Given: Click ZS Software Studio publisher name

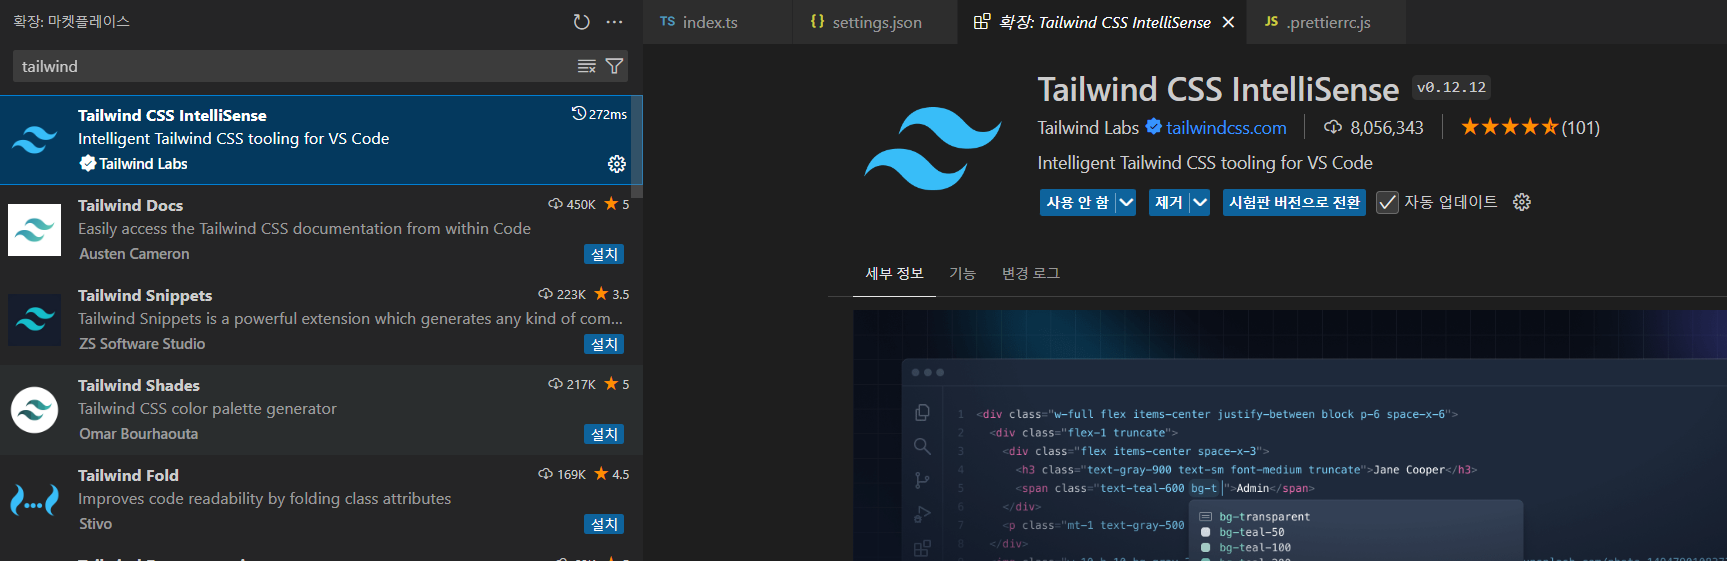Looking at the screenshot, I should pyautogui.click(x=142, y=344).
